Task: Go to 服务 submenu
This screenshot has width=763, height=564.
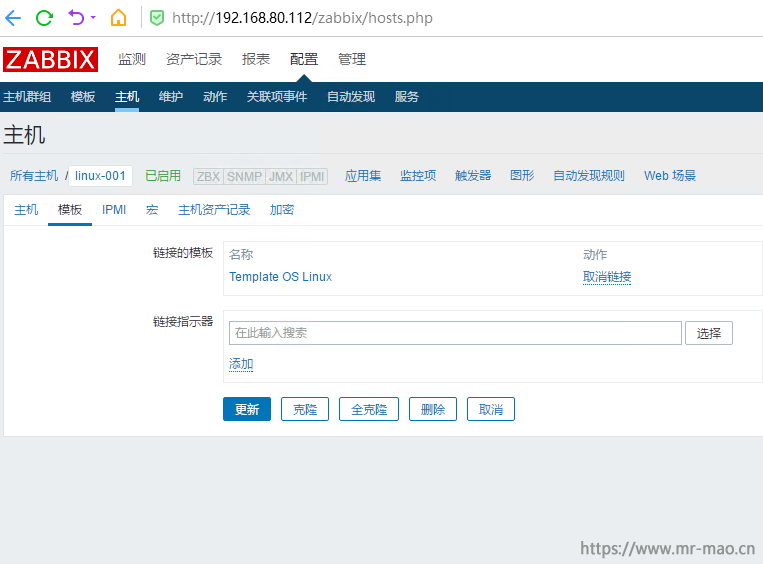Action: tap(407, 97)
